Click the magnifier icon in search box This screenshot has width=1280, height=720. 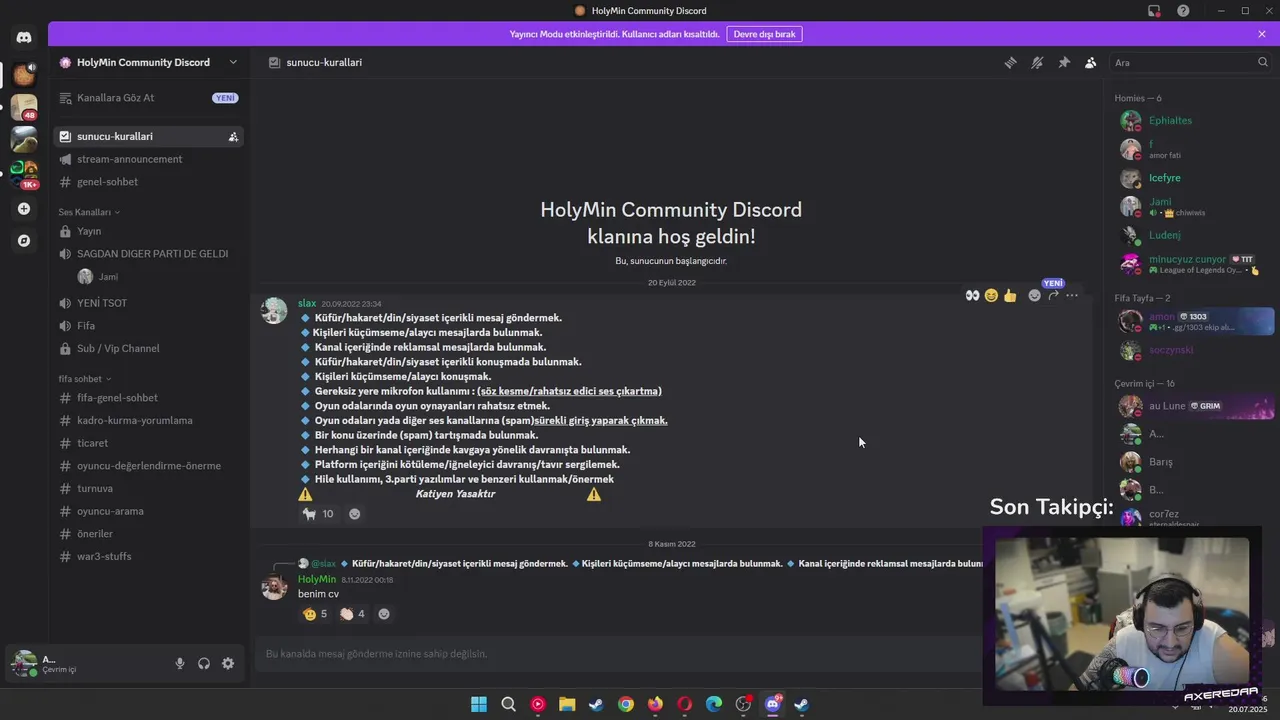[x=1263, y=62]
